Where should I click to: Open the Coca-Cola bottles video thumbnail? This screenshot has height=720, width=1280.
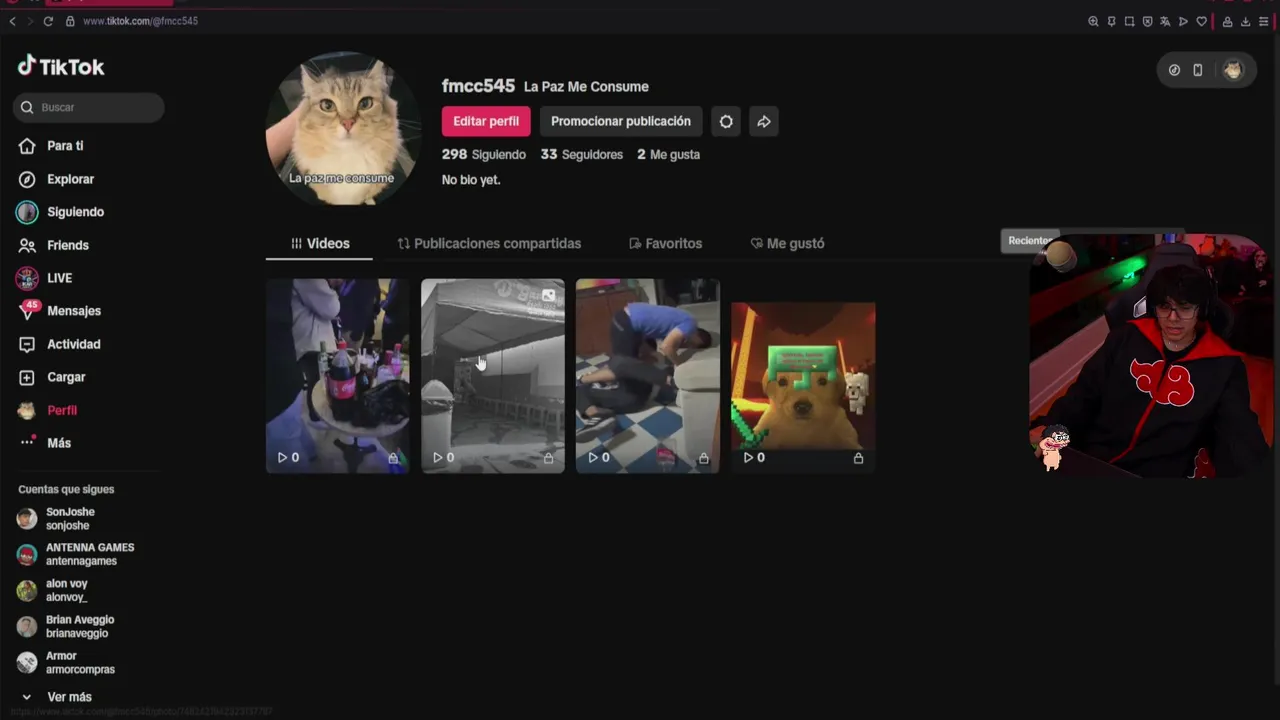[x=338, y=375]
